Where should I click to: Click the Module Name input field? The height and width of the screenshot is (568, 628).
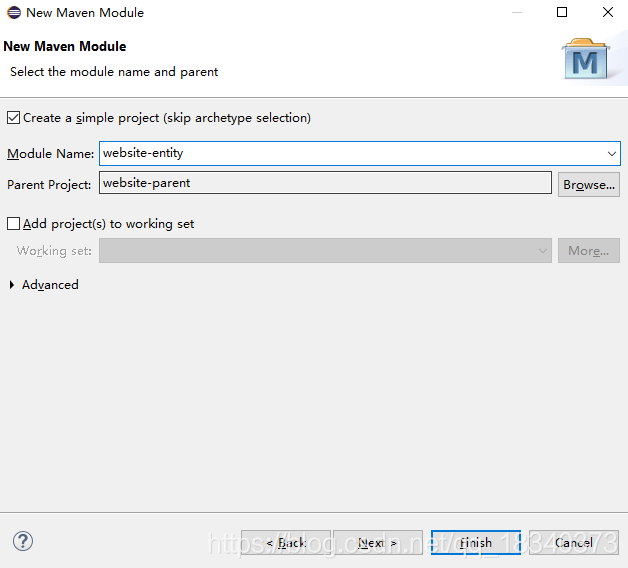click(x=360, y=153)
